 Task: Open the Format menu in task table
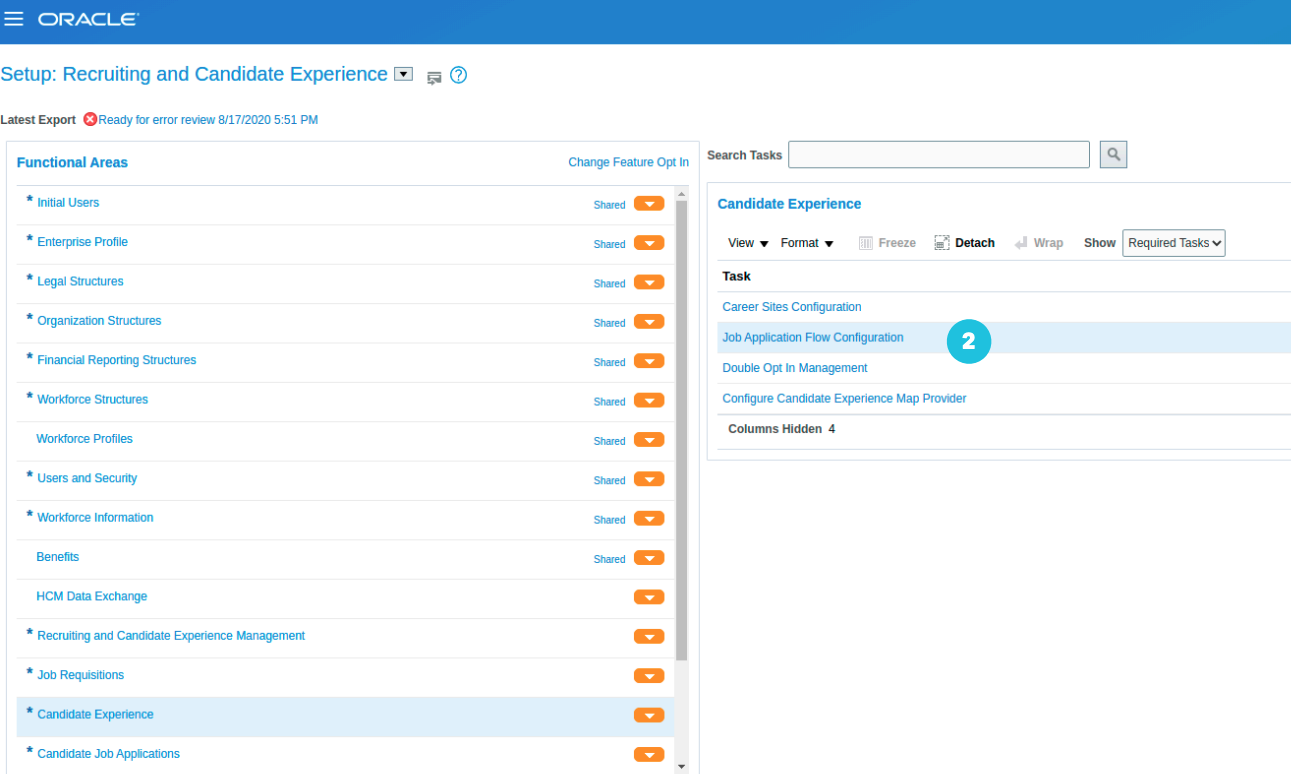click(x=807, y=243)
